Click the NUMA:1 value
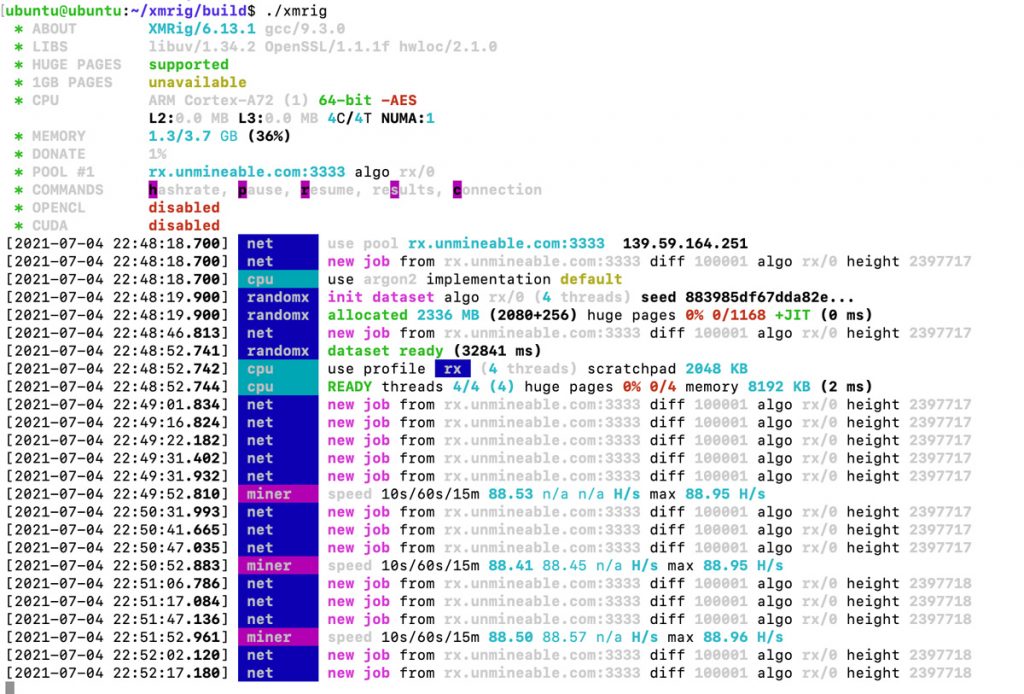1024x694 pixels. (408, 118)
